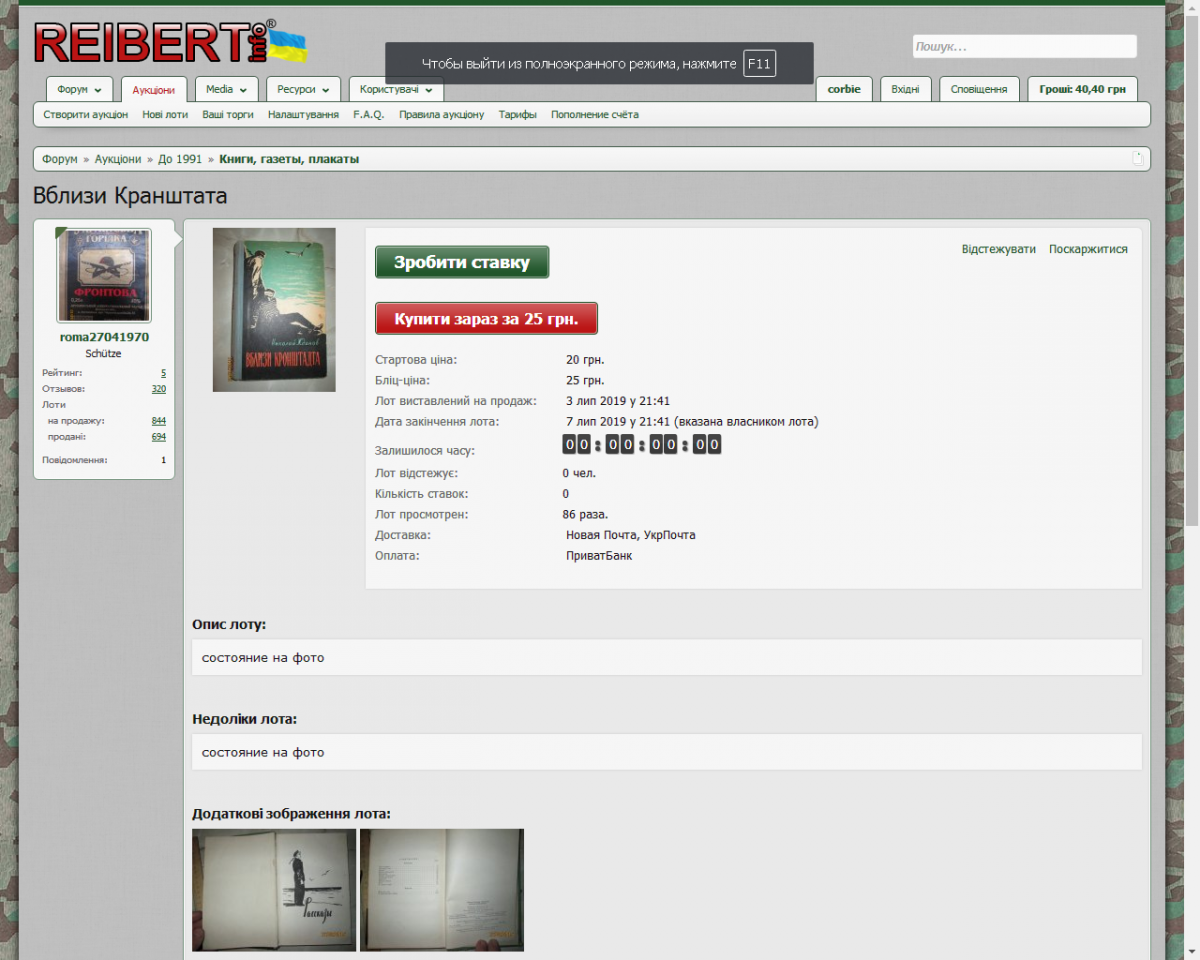Viewport: 1200px width, 960px height.
Task: Click the small page icon in breadcrumb bar
Action: click(1137, 158)
